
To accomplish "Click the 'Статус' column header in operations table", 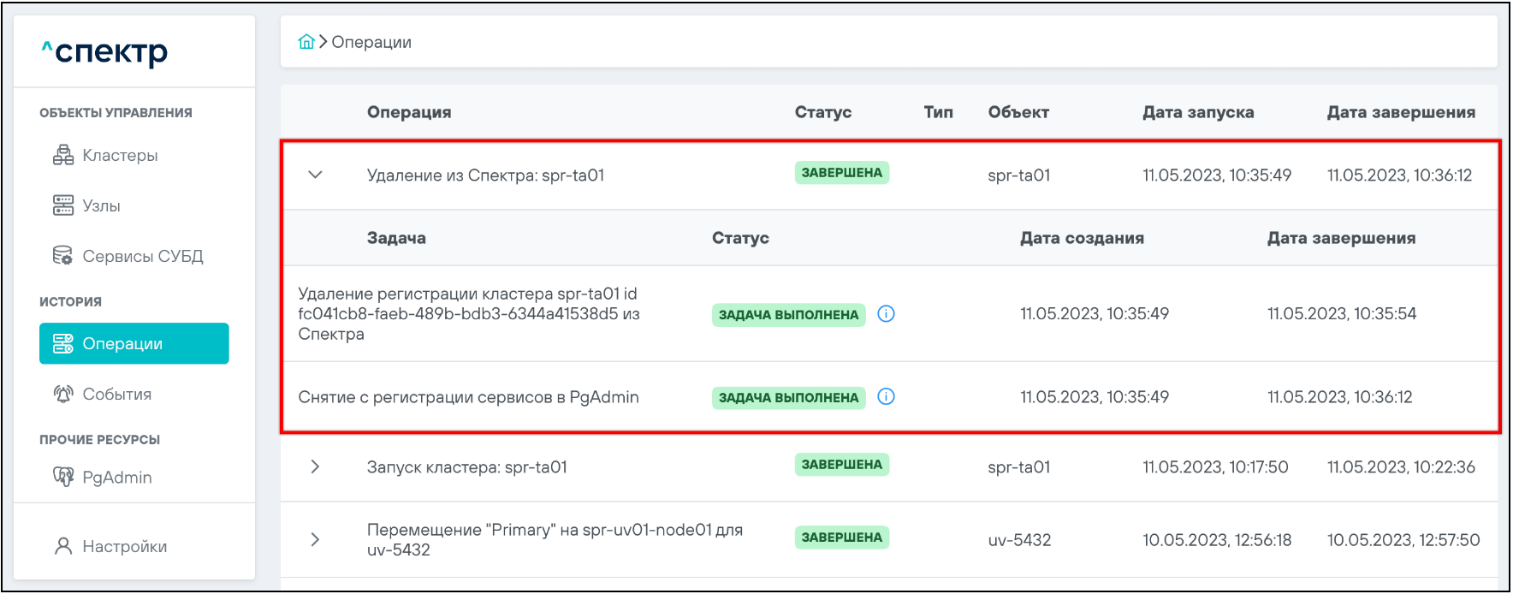I will click(x=823, y=112).
